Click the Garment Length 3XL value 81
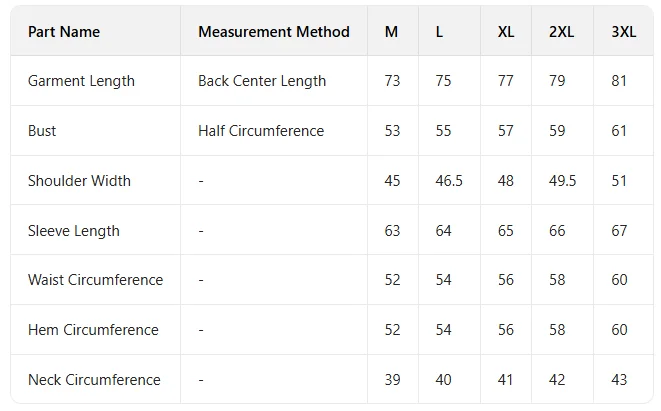This screenshot has width=661, height=411. [619, 81]
